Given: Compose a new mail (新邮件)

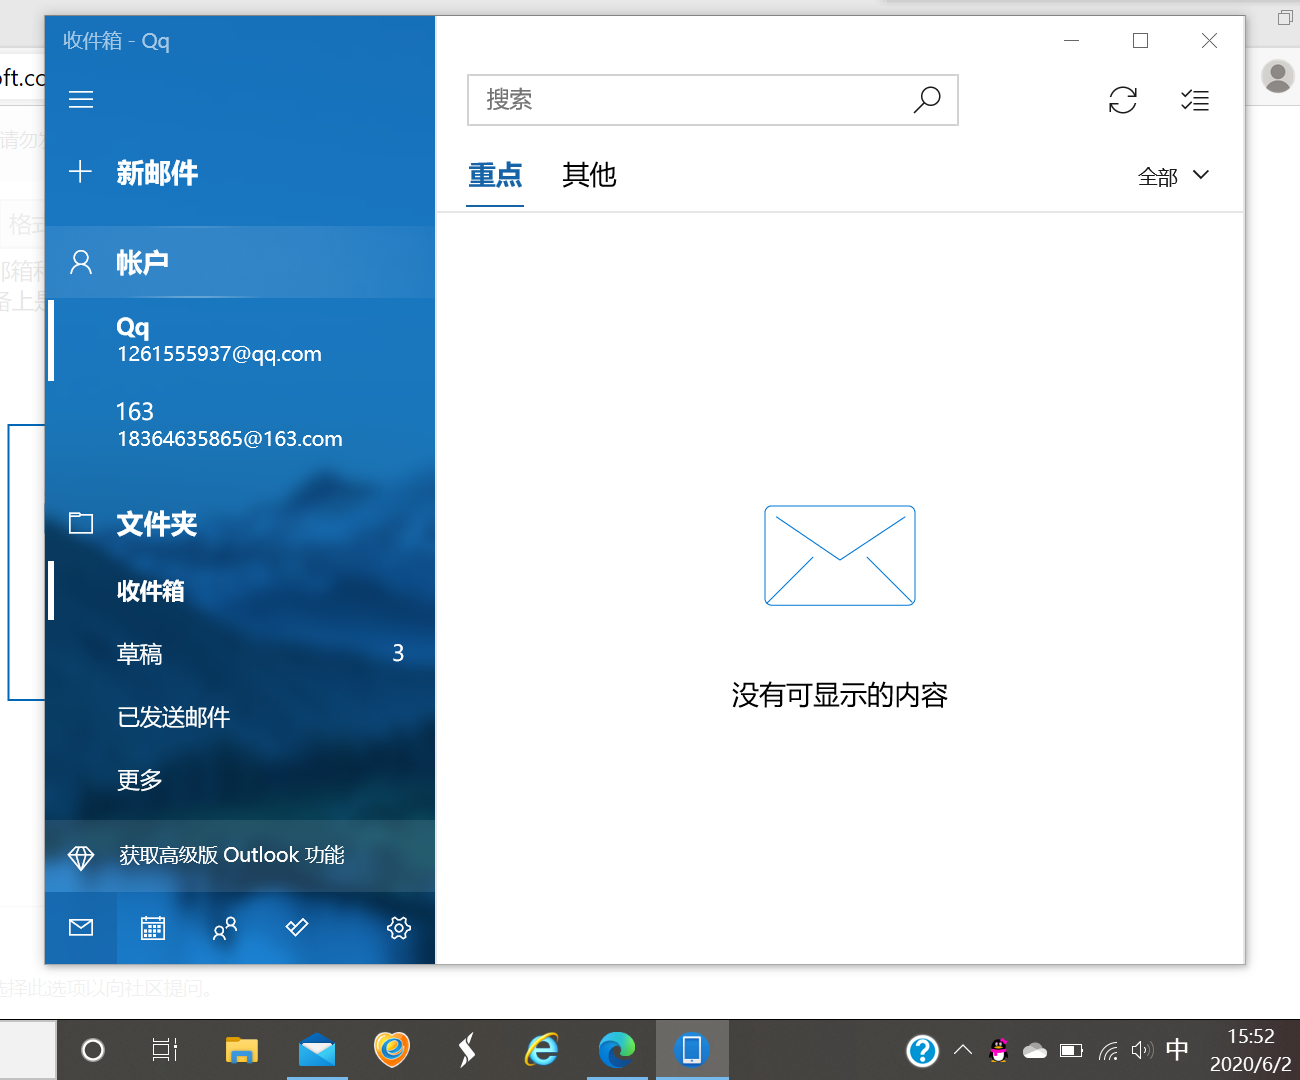Looking at the screenshot, I should pos(240,172).
